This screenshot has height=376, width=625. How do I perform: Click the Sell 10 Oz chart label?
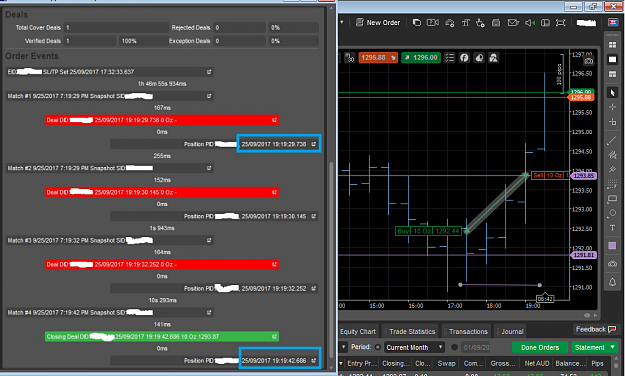(550, 175)
